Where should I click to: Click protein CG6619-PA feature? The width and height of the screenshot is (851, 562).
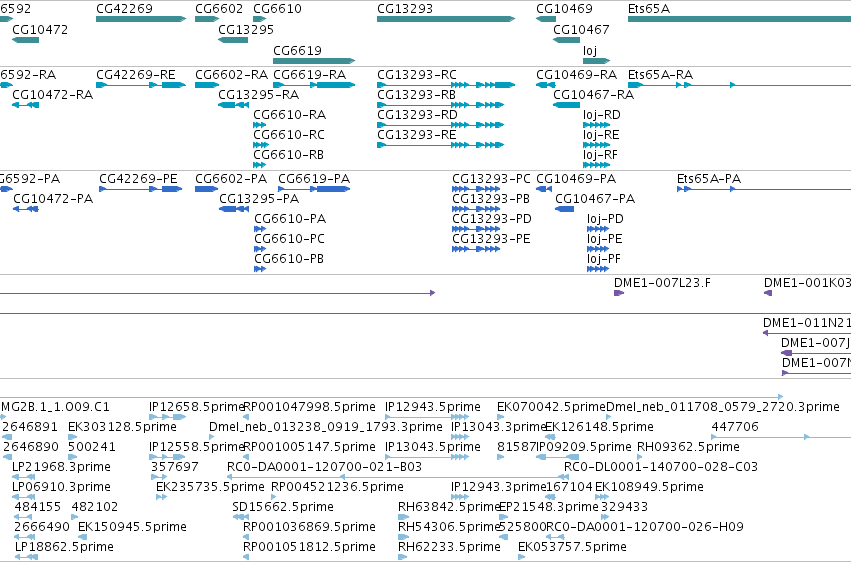[x=314, y=189]
